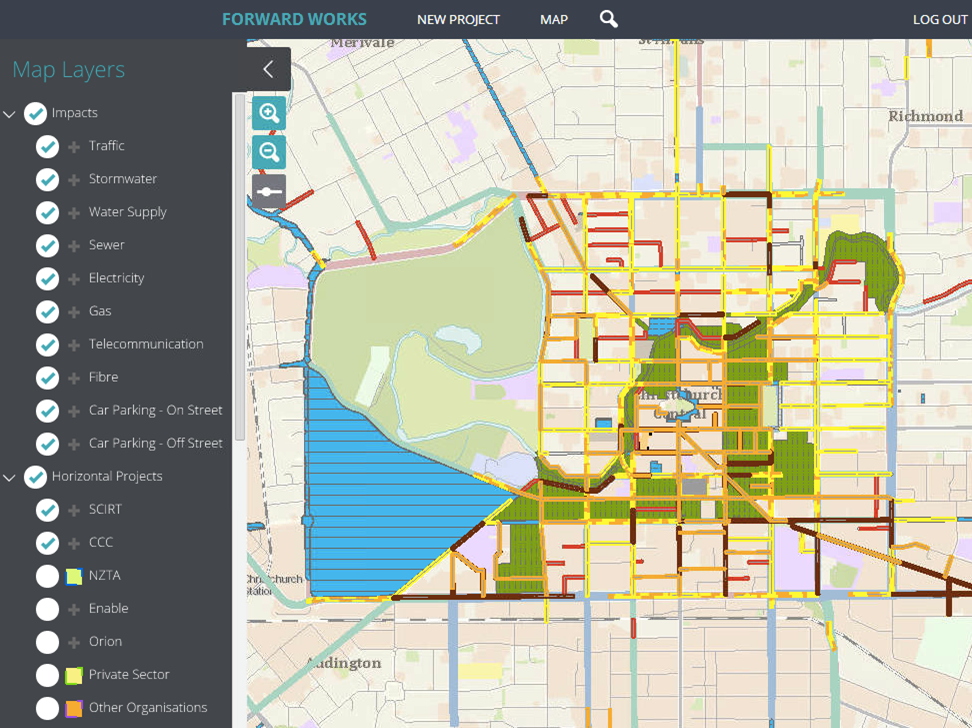Expand the Stormwater layer plus icon
972x728 pixels.
(74, 180)
